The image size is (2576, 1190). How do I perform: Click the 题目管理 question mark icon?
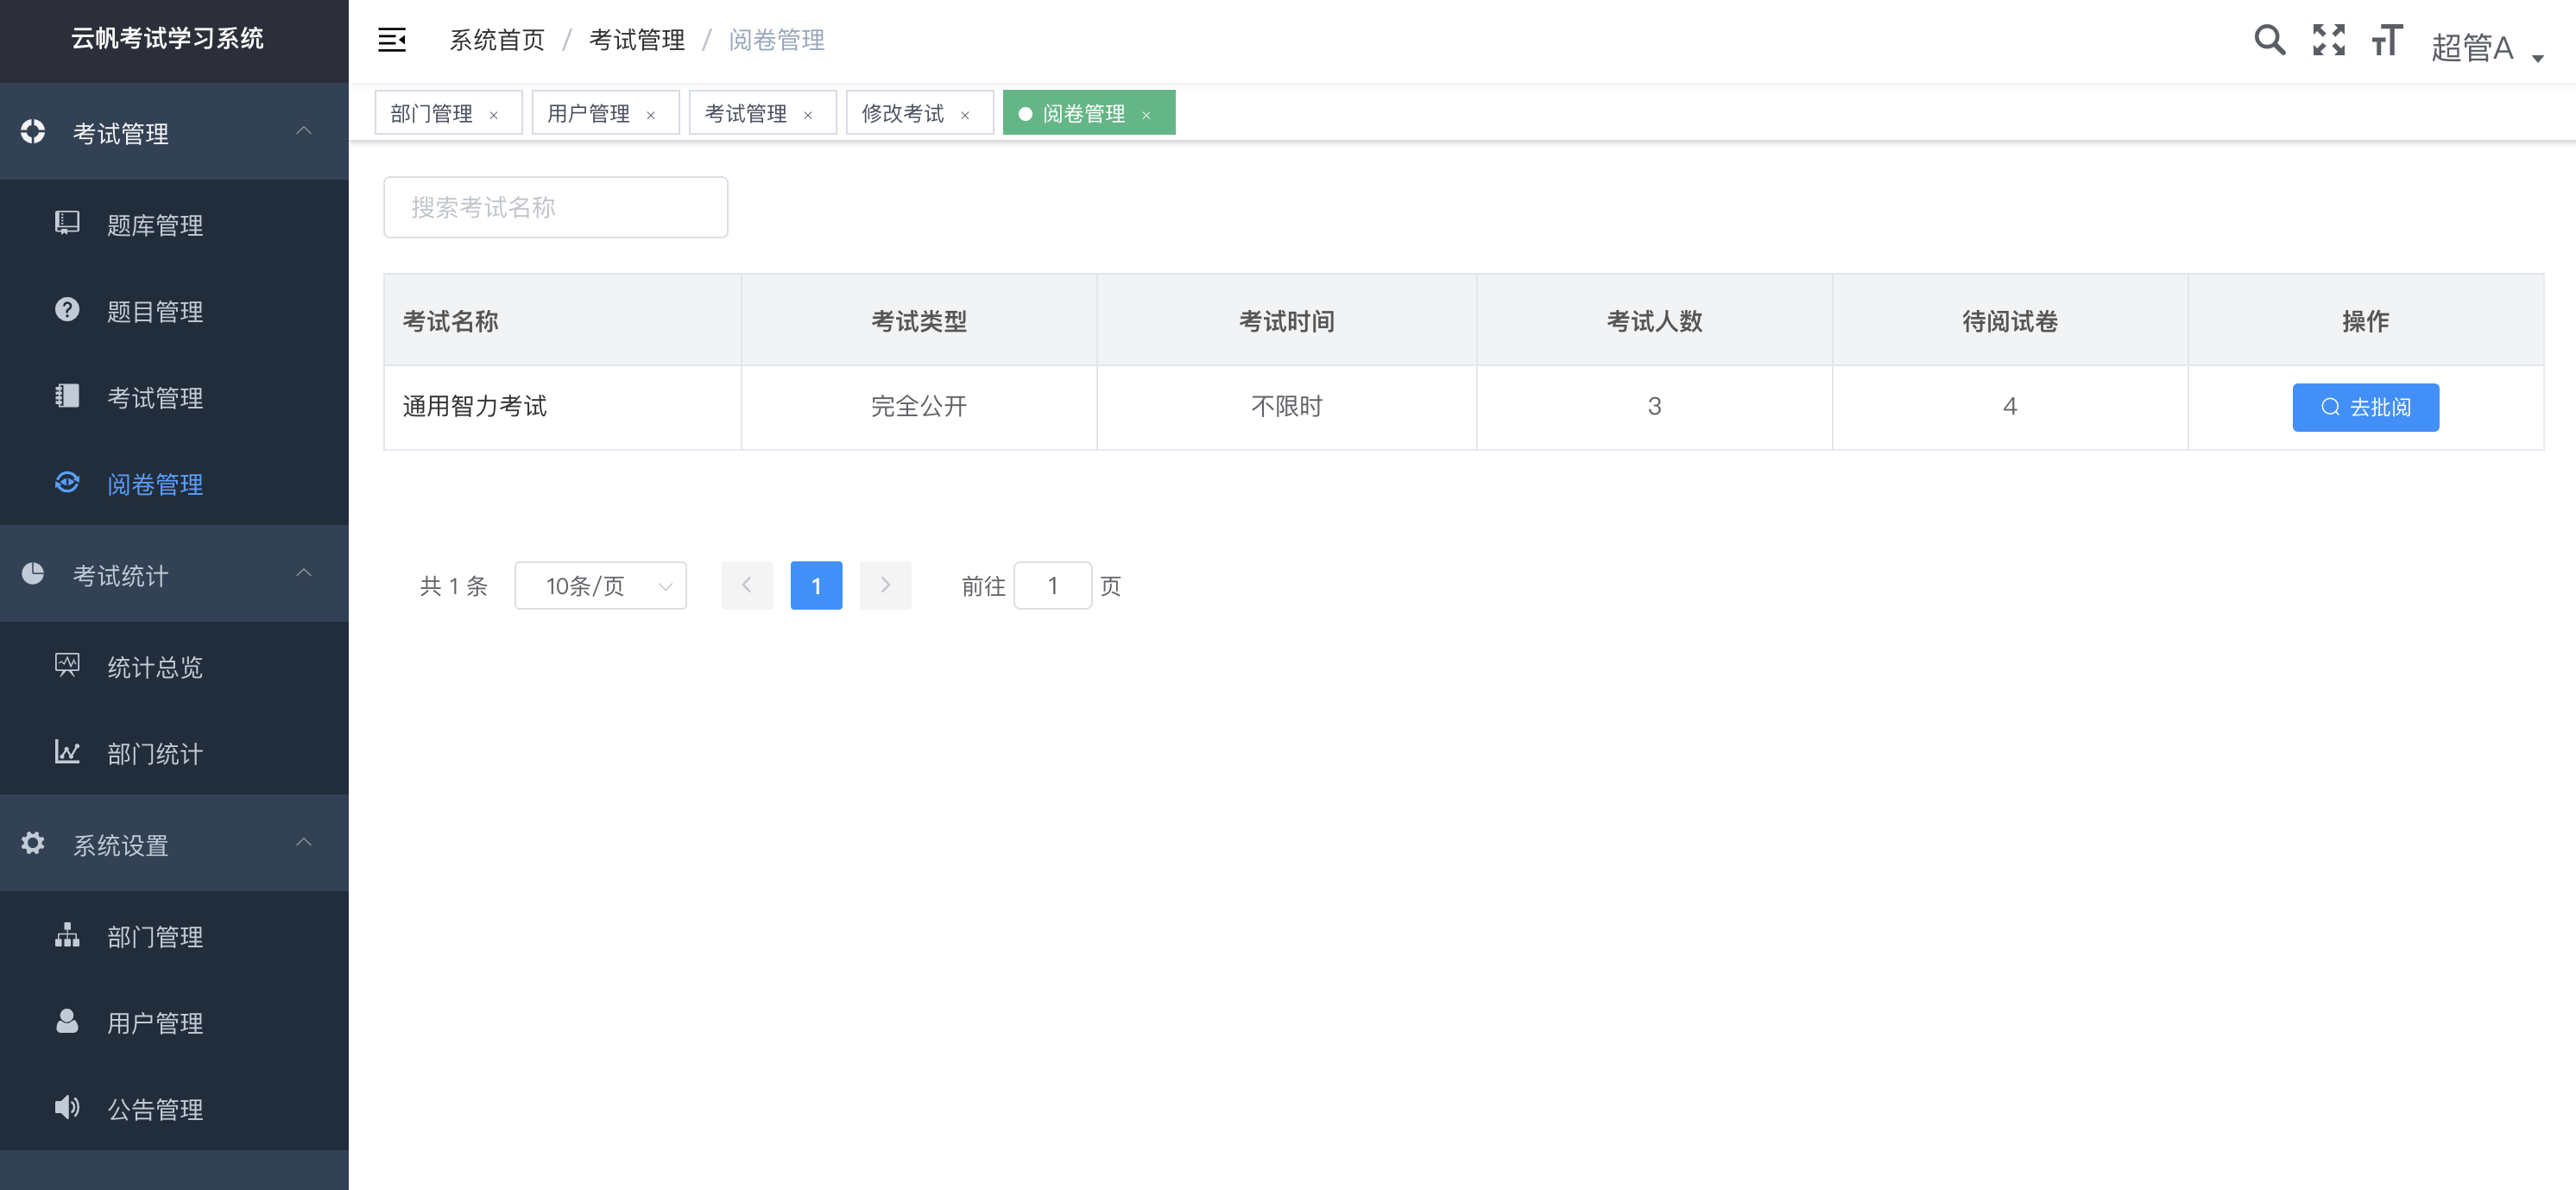(67, 310)
